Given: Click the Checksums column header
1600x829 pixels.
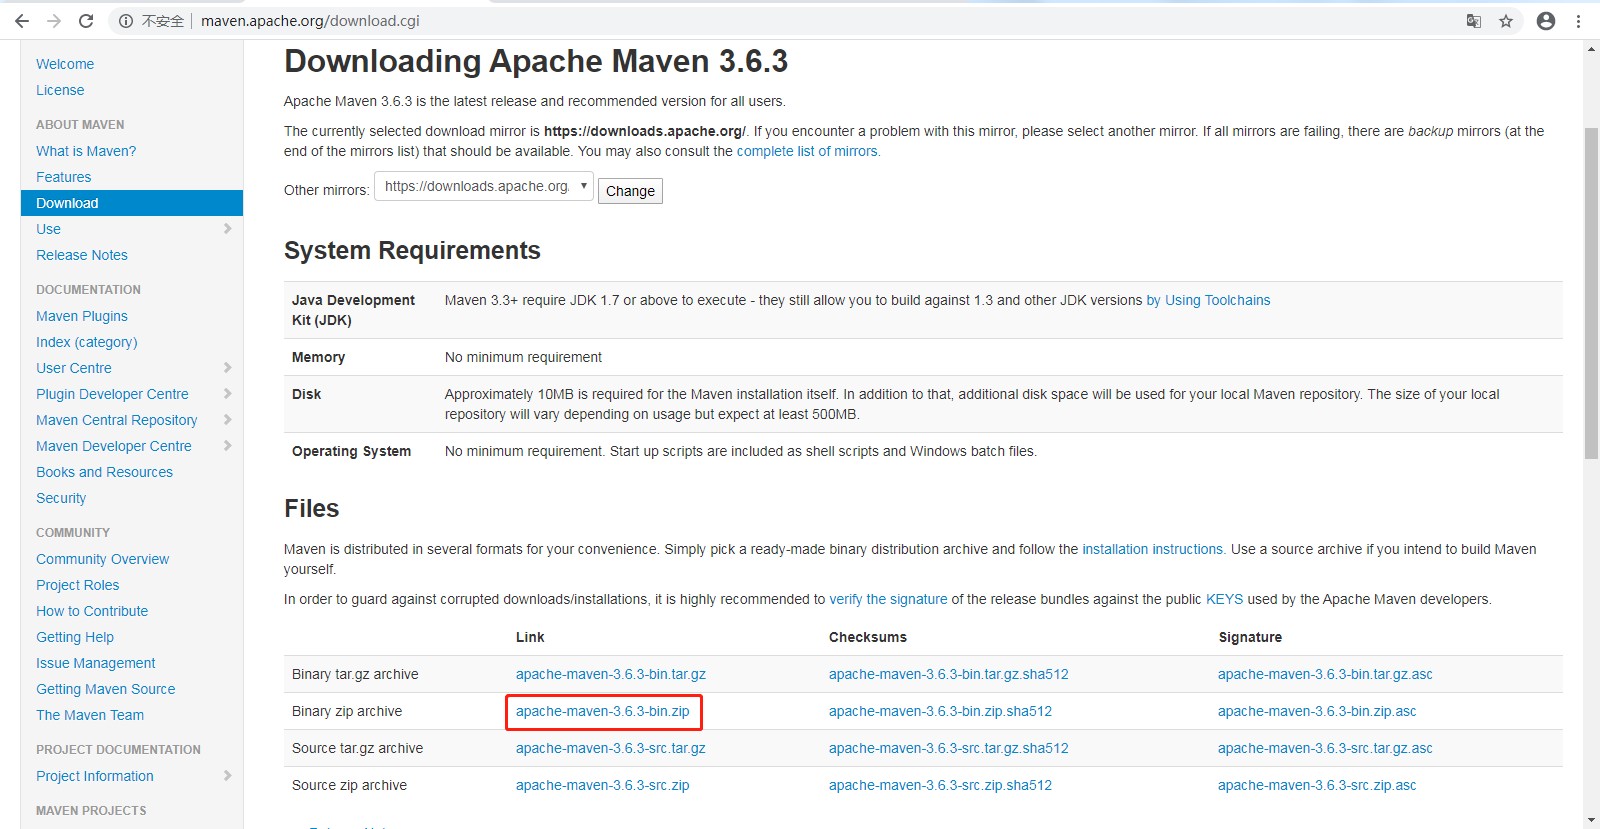Looking at the screenshot, I should pos(868,637).
